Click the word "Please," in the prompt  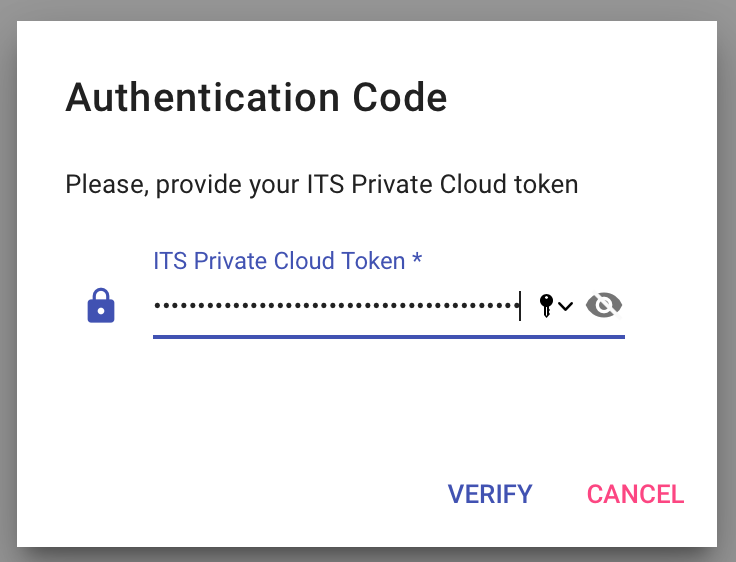(107, 184)
